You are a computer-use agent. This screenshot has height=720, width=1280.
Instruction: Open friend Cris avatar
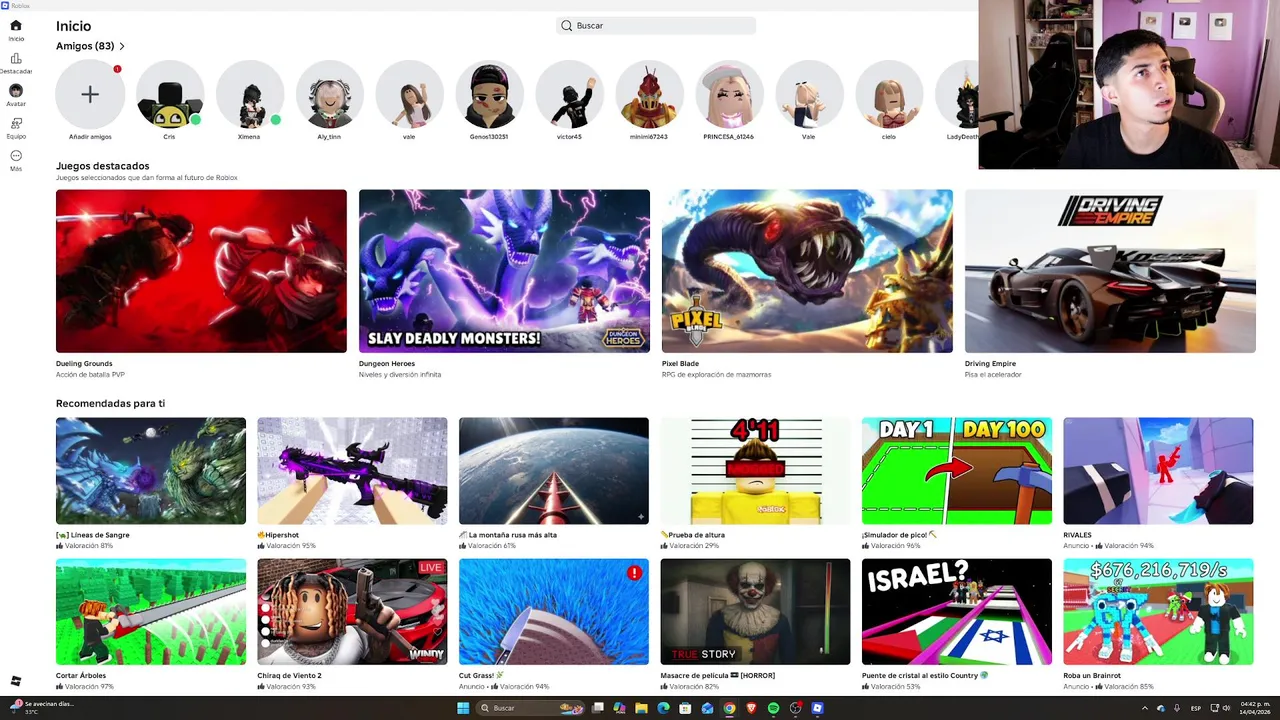tap(169, 94)
